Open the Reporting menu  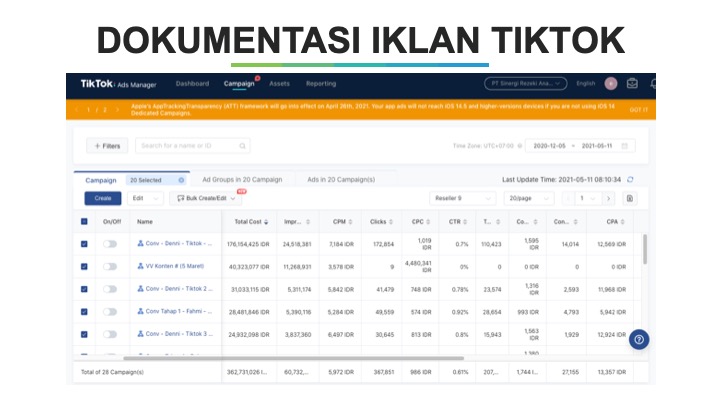[x=321, y=84]
